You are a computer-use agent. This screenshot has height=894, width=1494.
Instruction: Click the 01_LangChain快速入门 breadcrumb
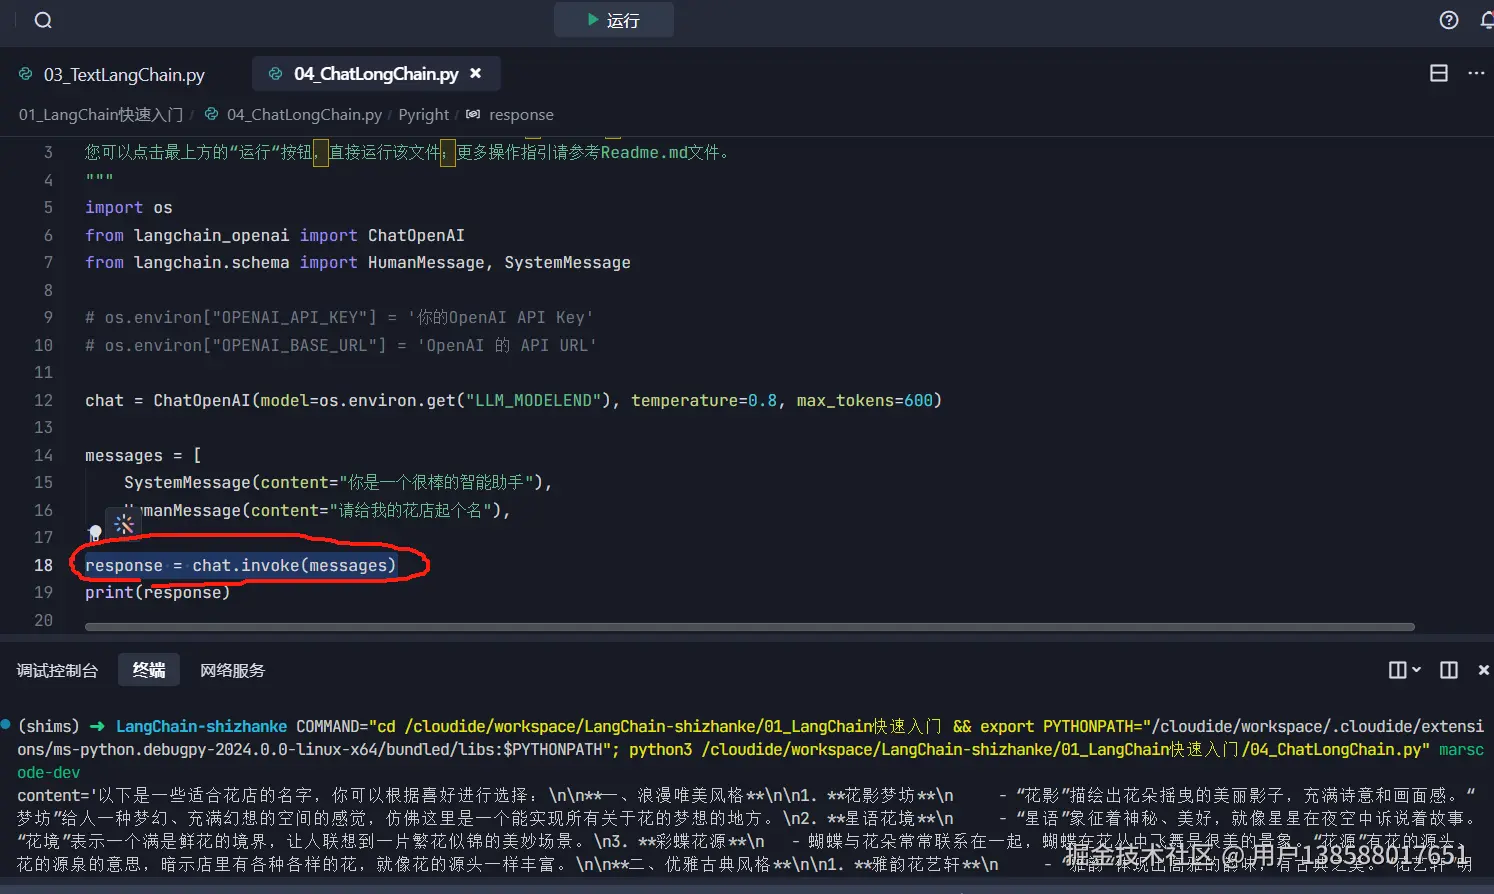[101, 115]
